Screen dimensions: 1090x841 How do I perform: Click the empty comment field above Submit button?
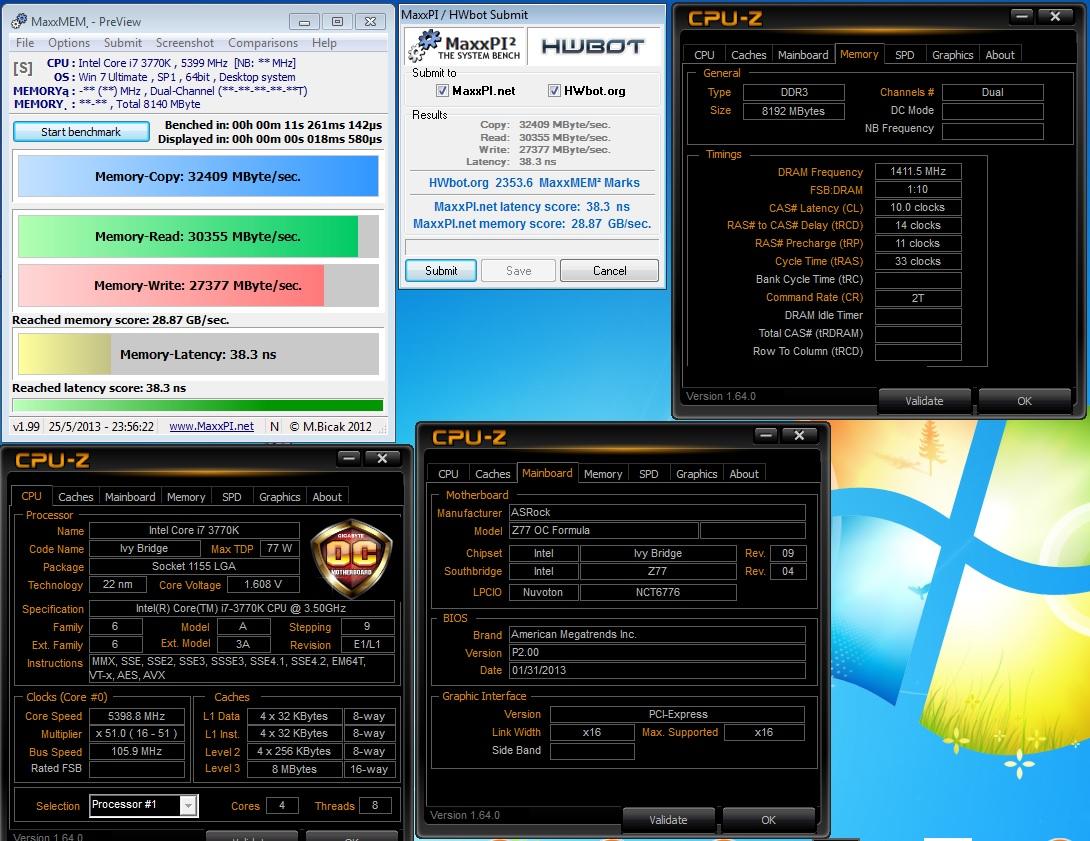(x=532, y=247)
